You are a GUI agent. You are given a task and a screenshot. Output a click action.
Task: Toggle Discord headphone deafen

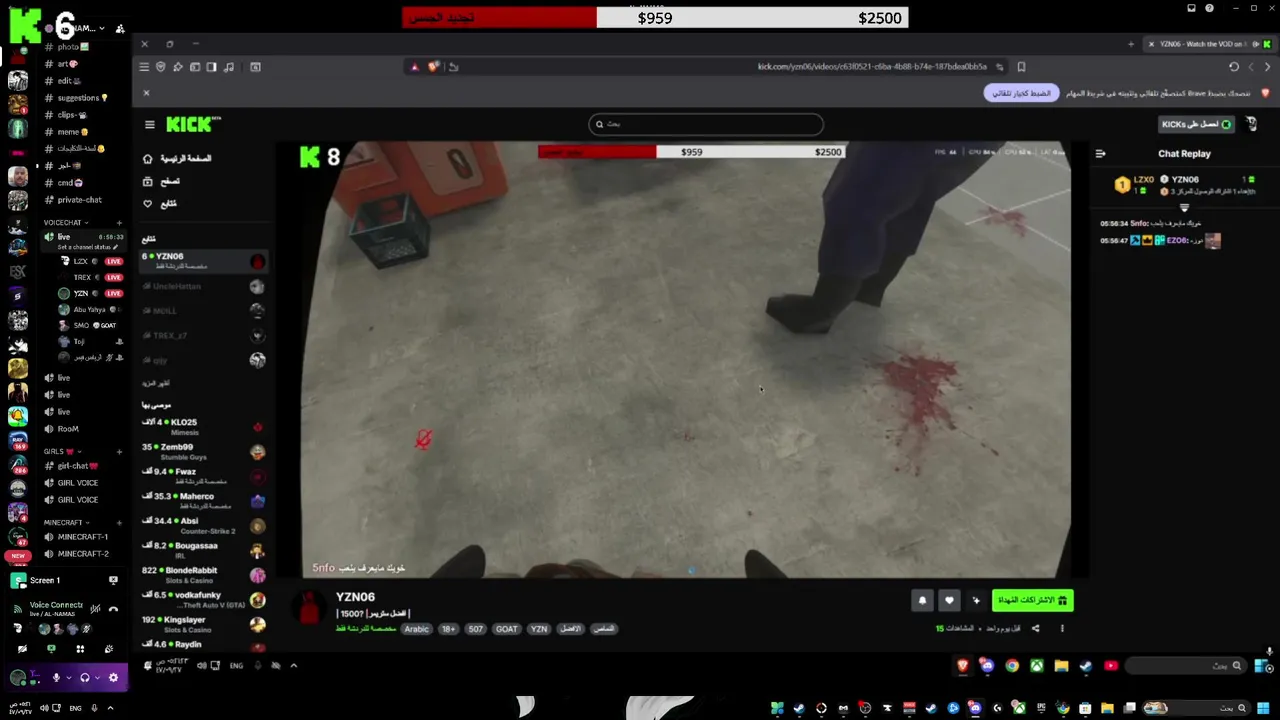pyautogui.click(x=85, y=677)
